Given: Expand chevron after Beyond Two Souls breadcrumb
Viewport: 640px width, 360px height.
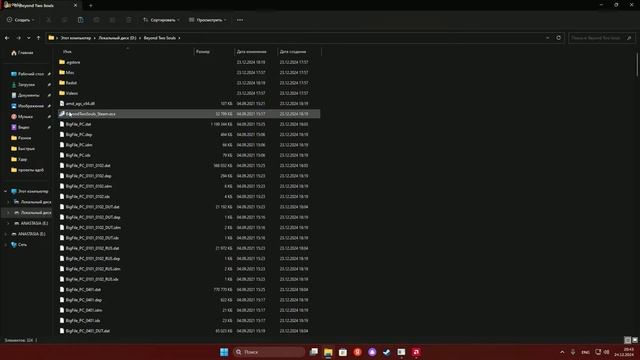Looking at the screenshot, I should pos(179,38).
